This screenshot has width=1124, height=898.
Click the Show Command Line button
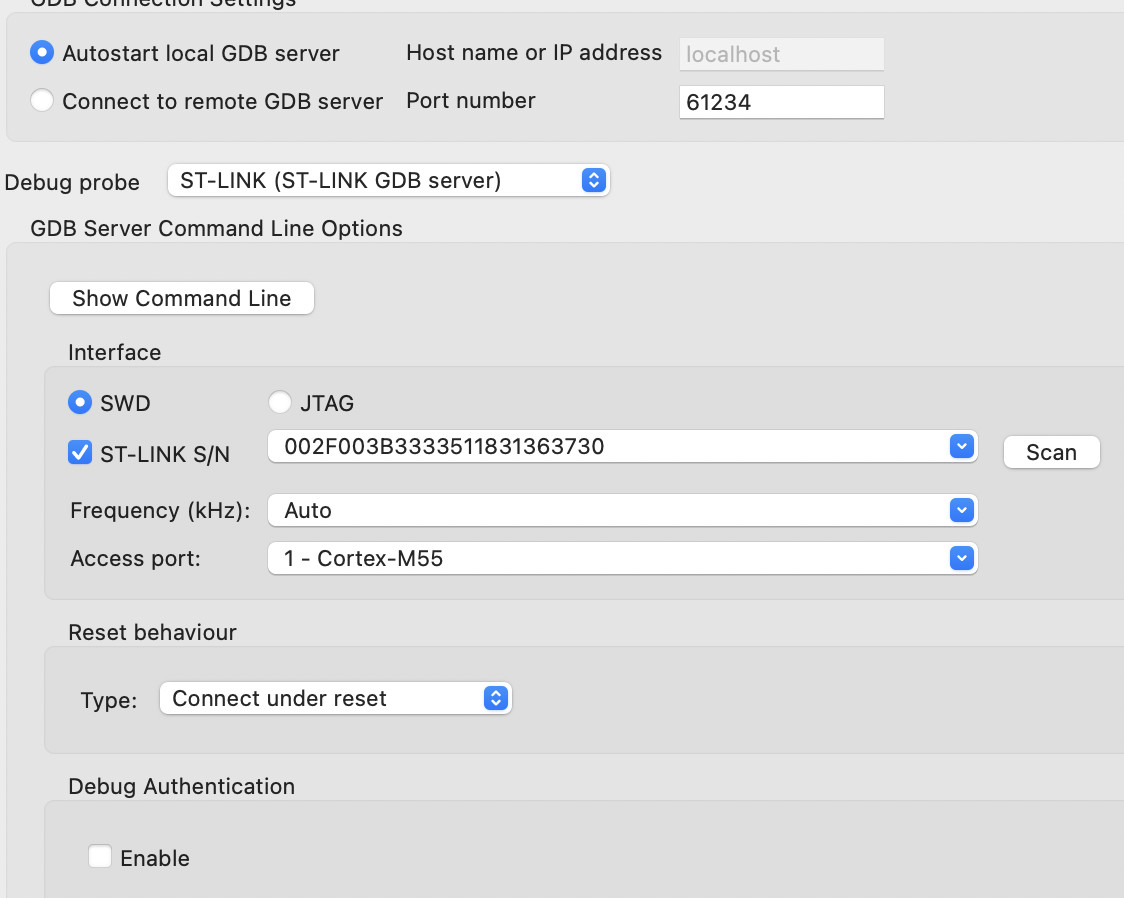pos(182,298)
